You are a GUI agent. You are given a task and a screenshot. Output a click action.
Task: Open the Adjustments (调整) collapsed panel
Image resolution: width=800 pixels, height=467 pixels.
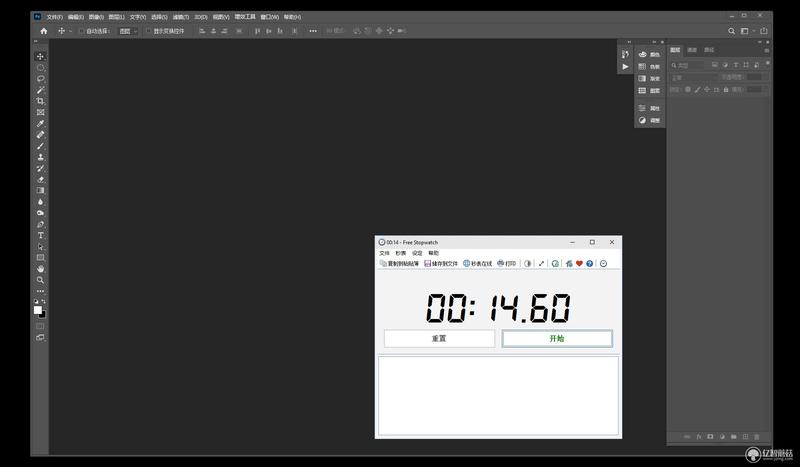click(x=649, y=120)
